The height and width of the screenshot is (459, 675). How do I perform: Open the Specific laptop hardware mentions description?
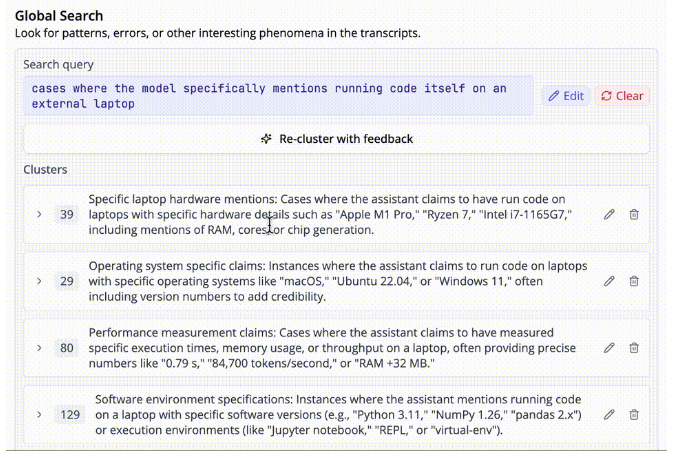330,214
